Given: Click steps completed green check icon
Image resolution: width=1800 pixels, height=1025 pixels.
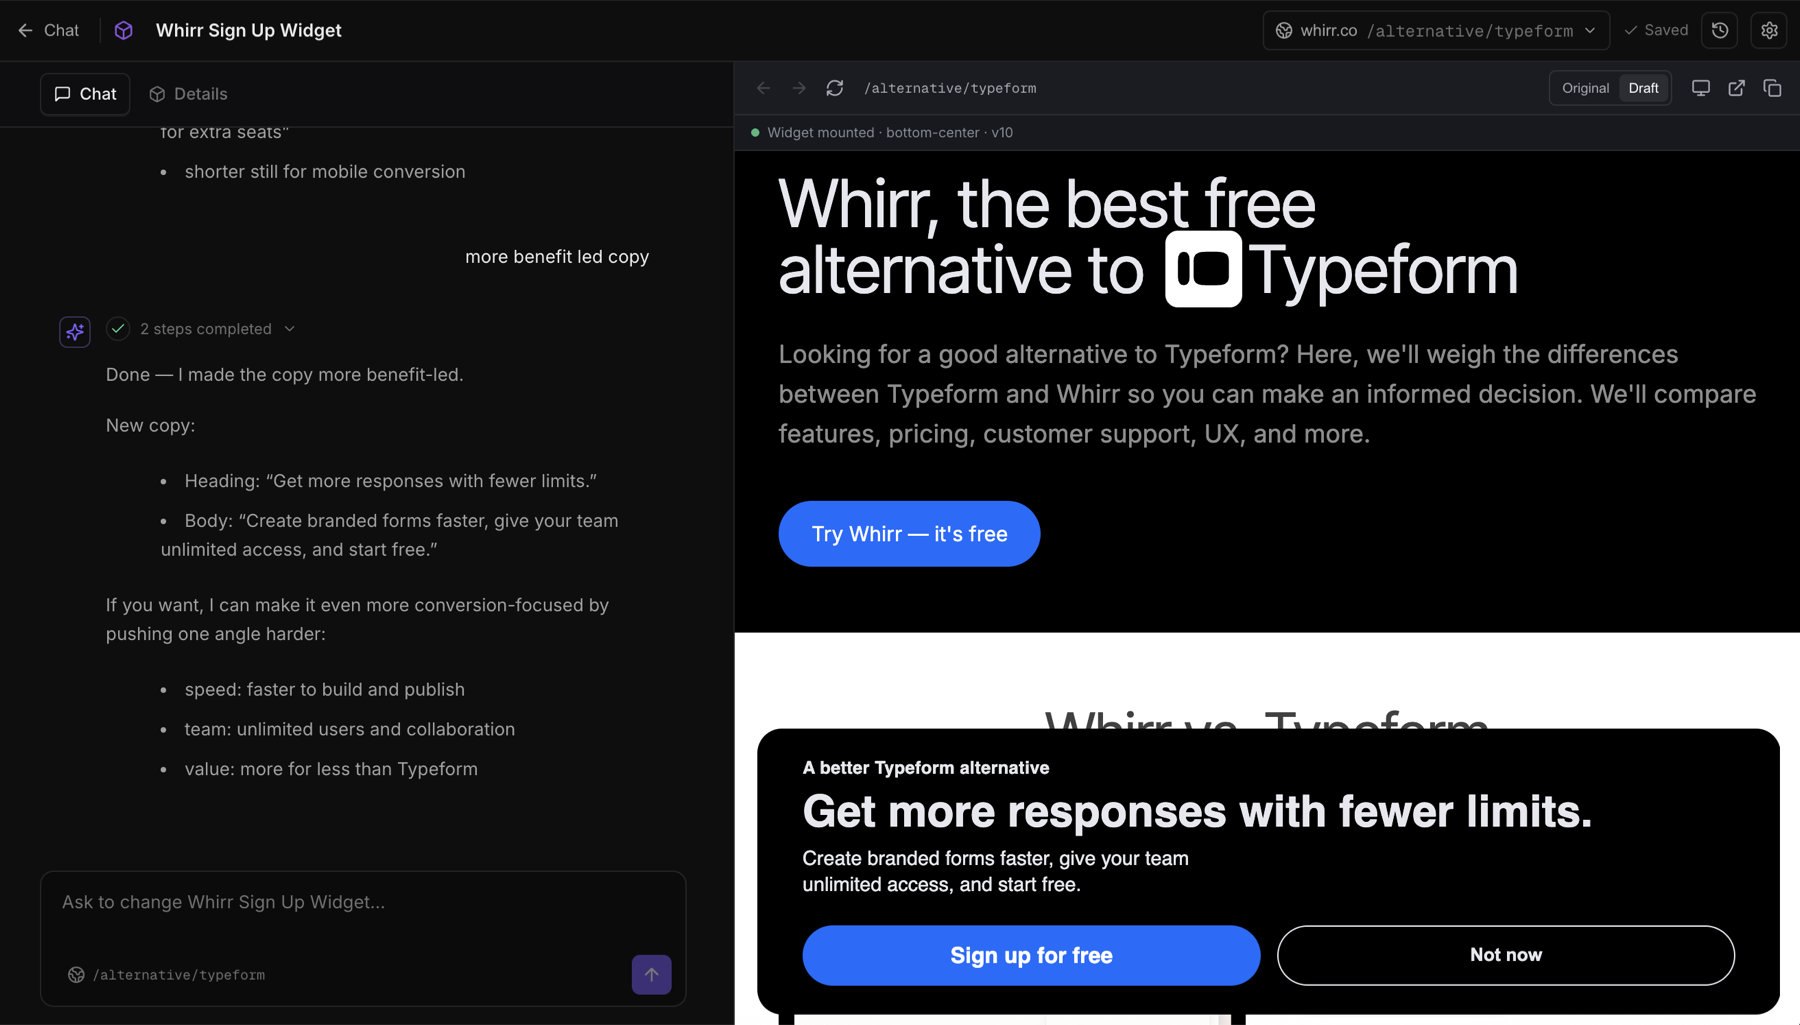Looking at the screenshot, I should (118, 329).
